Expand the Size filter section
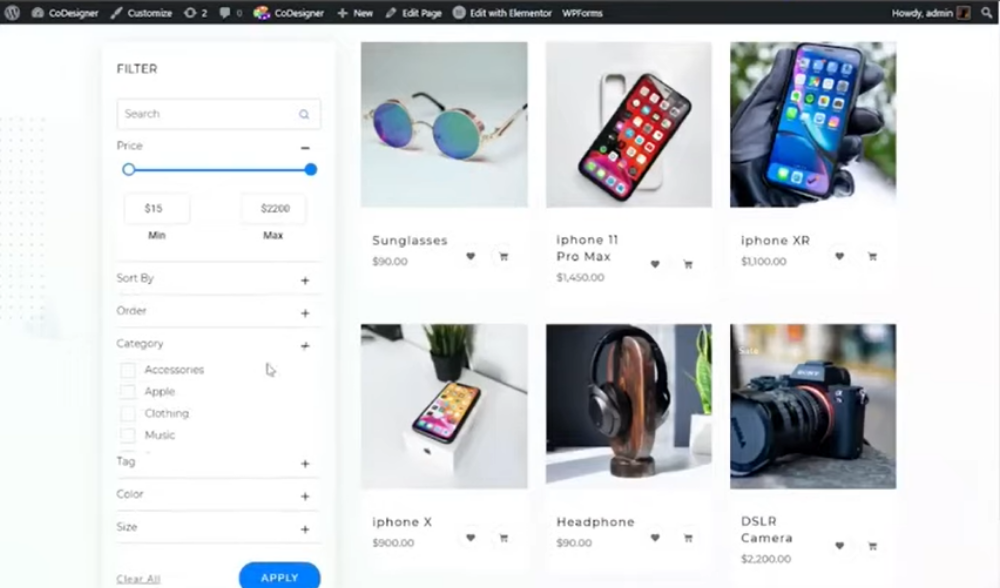The image size is (1000, 588). pos(305,529)
